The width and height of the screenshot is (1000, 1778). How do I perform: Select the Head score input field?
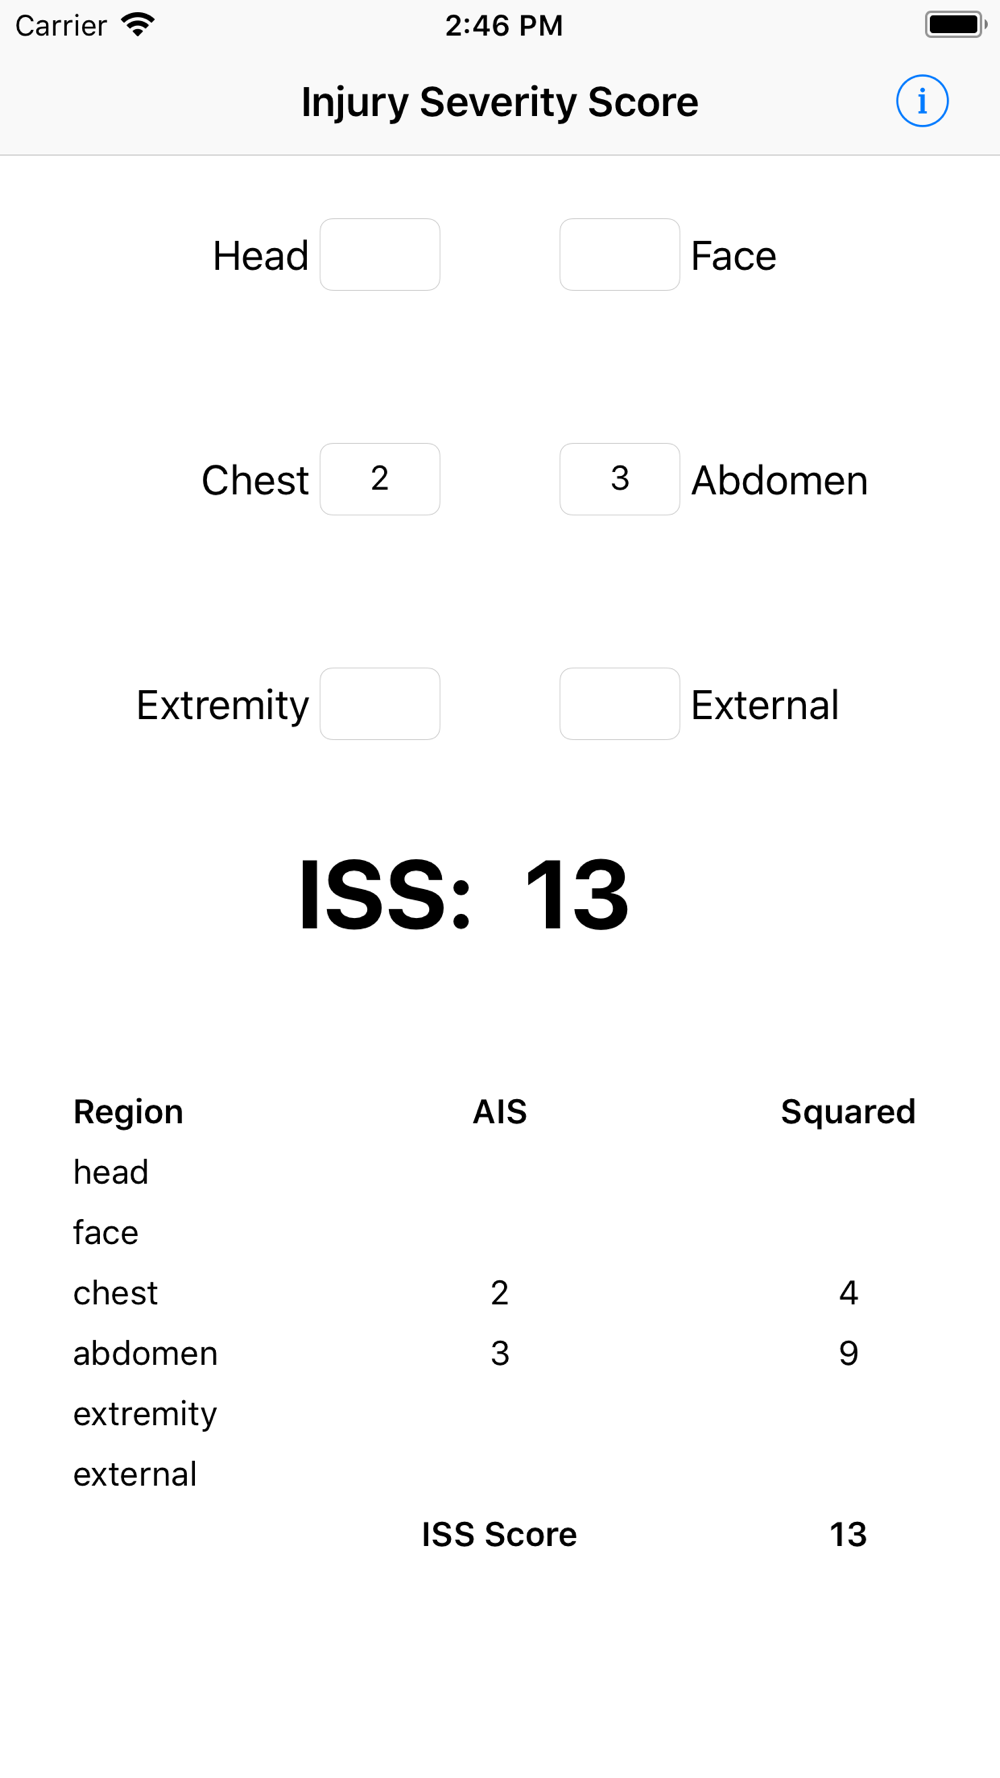click(x=380, y=255)
